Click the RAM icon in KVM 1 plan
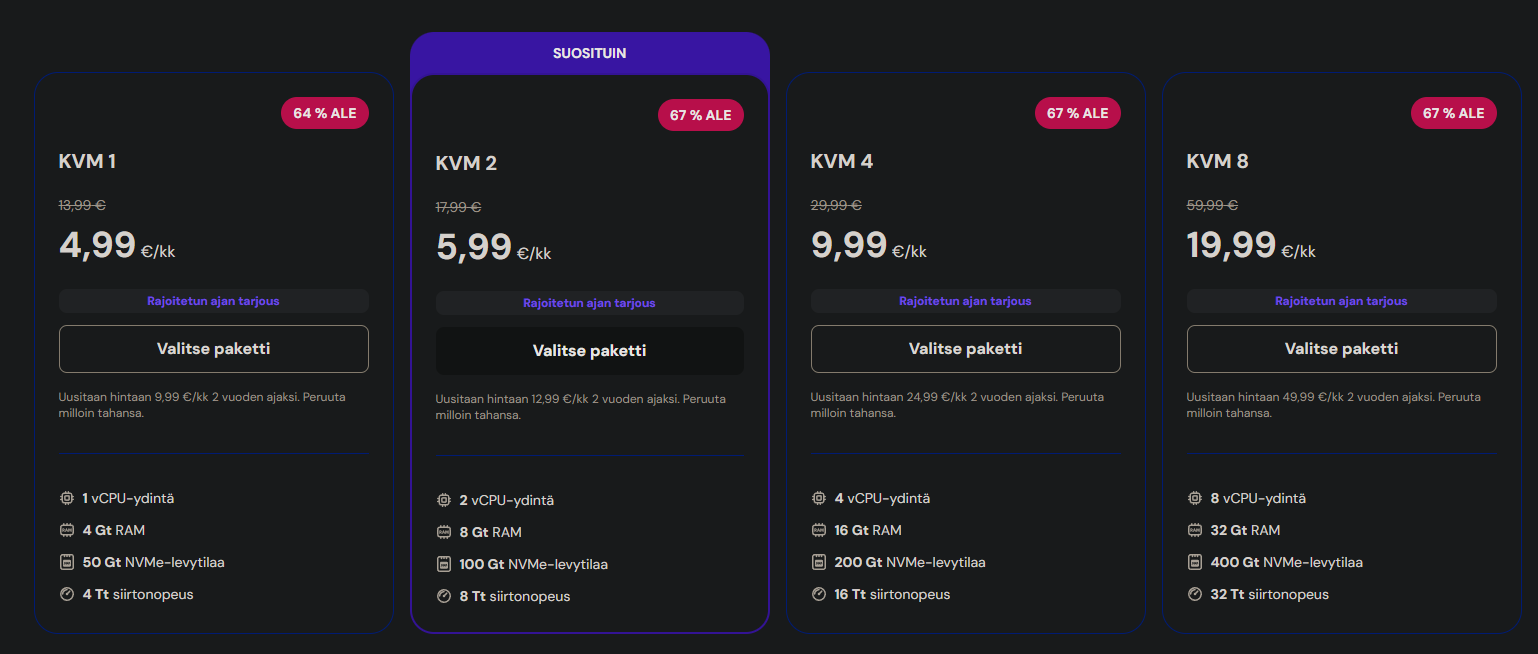This screenshot has height=654, width=1538. pyautogui.click(x=67, y=530)
